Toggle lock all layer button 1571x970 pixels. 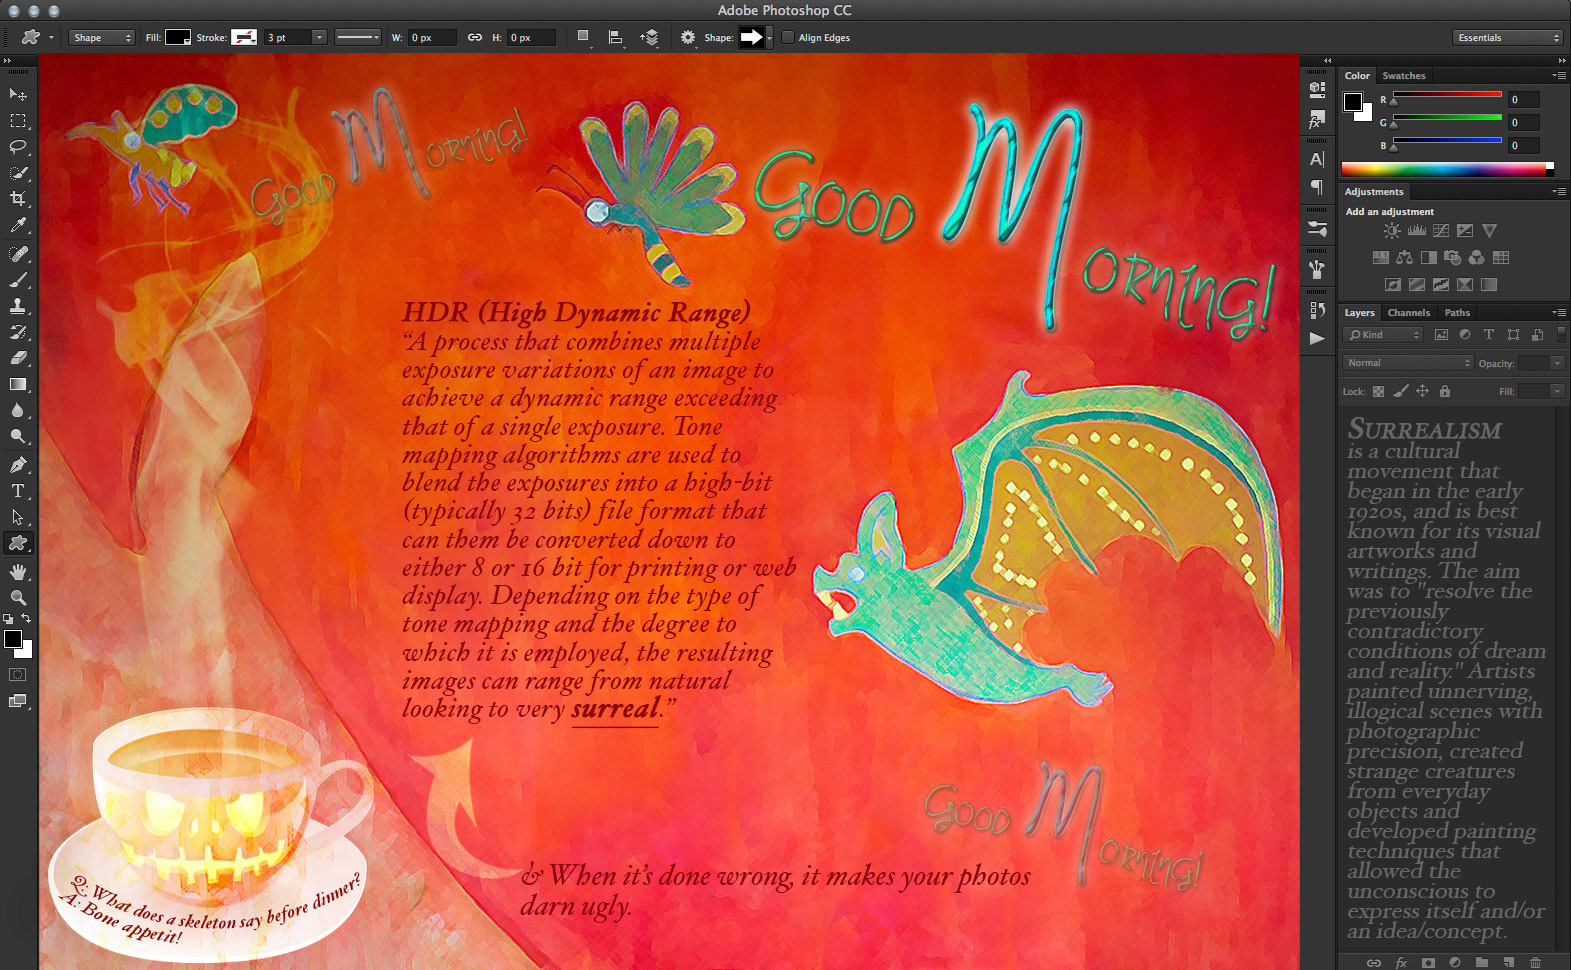click(1445, 391)
